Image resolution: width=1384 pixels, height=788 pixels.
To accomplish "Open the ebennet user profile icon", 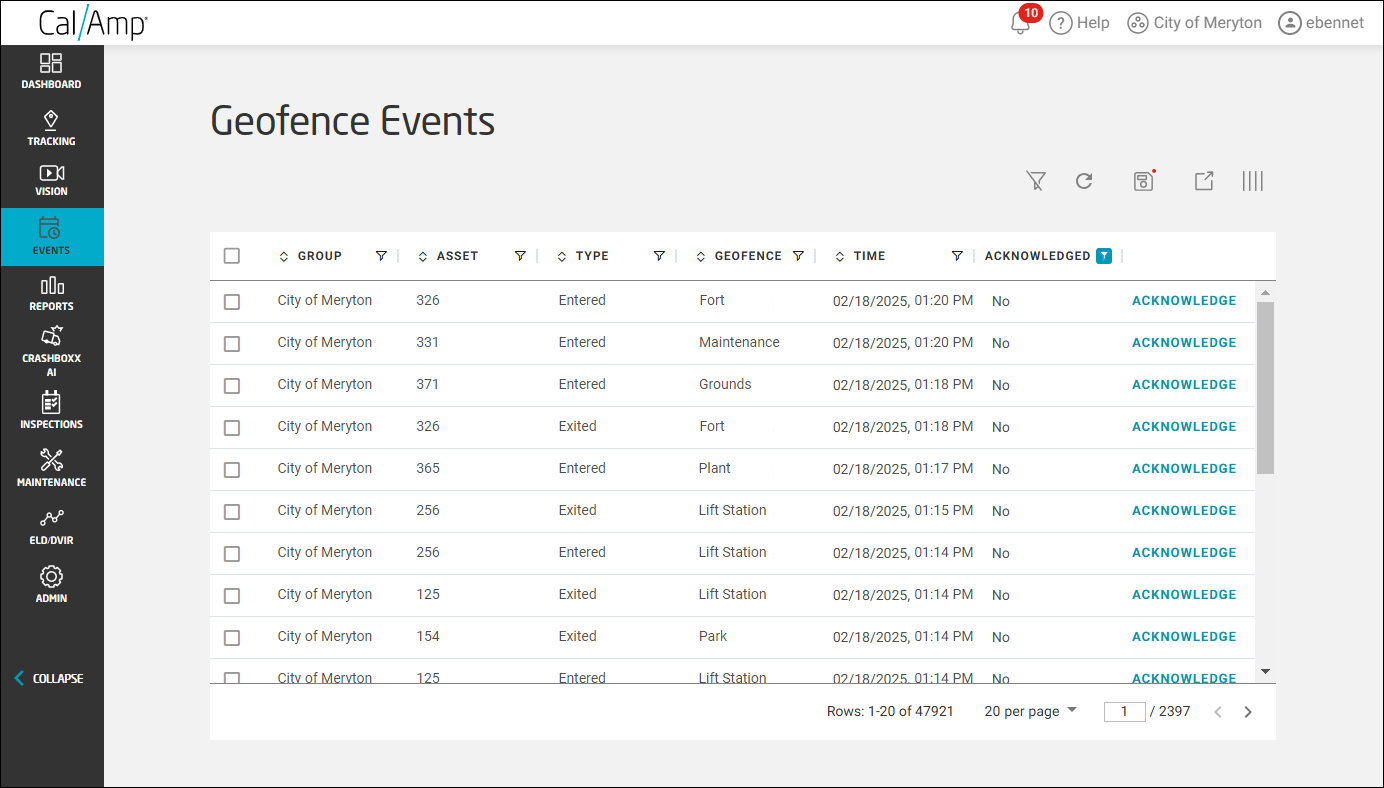I will pyautogui.click(x=1290, y=23).
